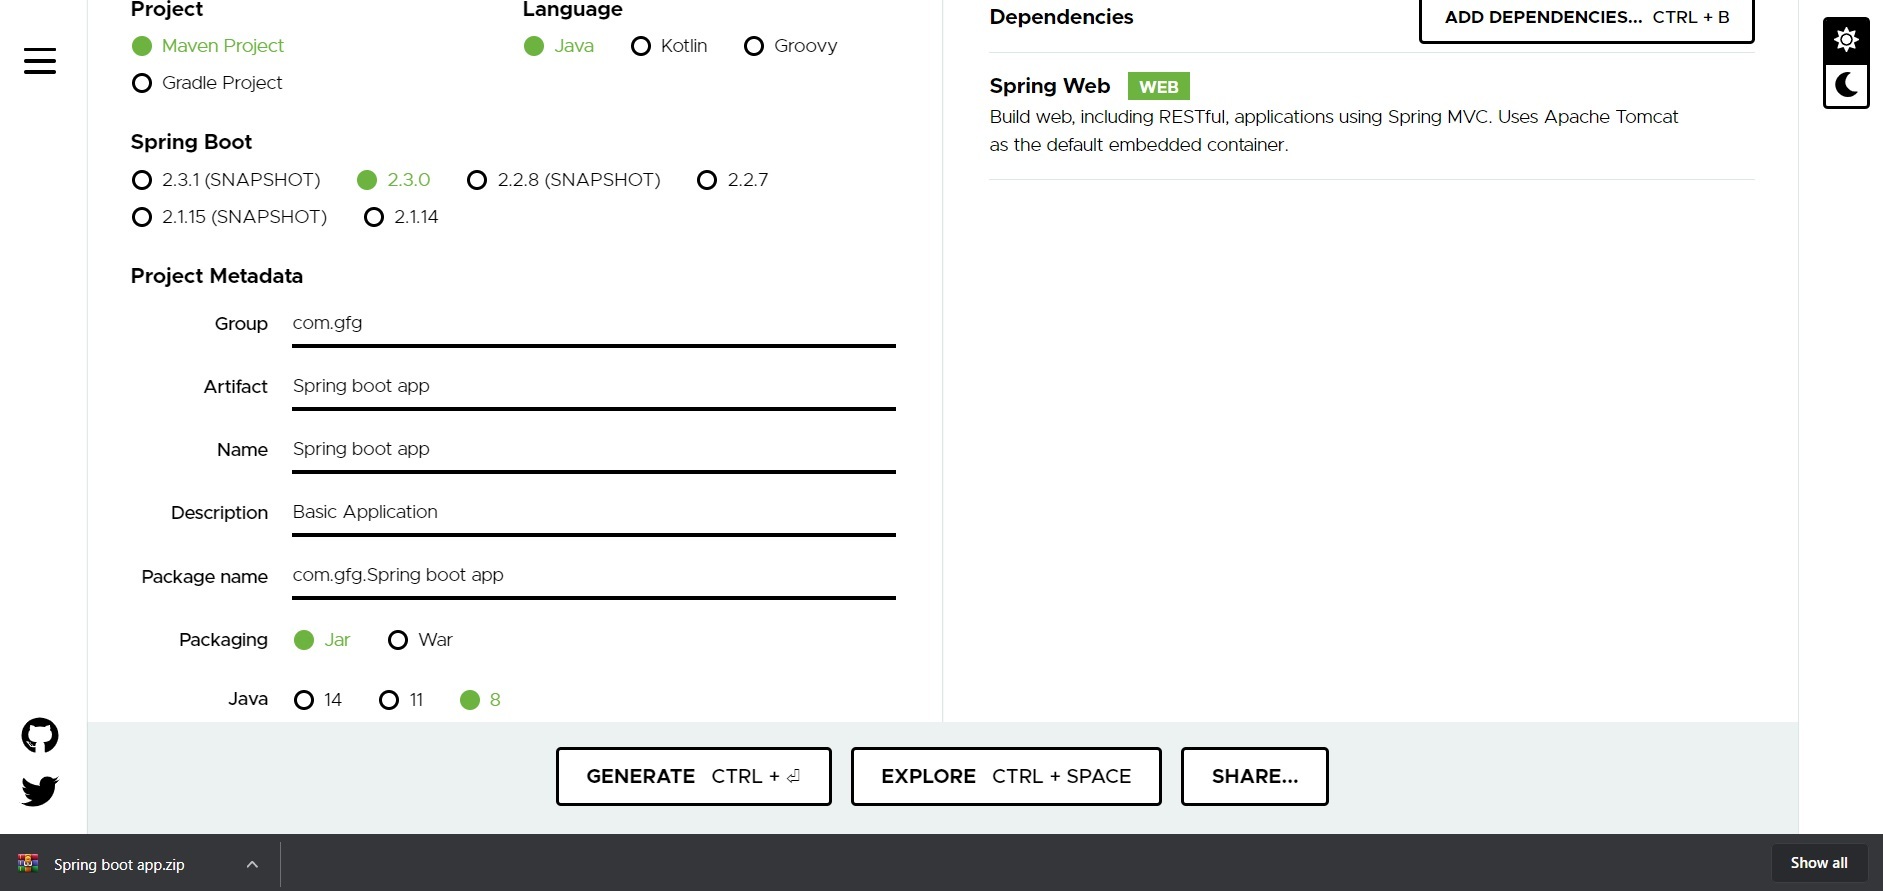Screen dimensions: 1883x891
Task: Click the Name input field
Action: pyautogui.click(x=594, y=450)
